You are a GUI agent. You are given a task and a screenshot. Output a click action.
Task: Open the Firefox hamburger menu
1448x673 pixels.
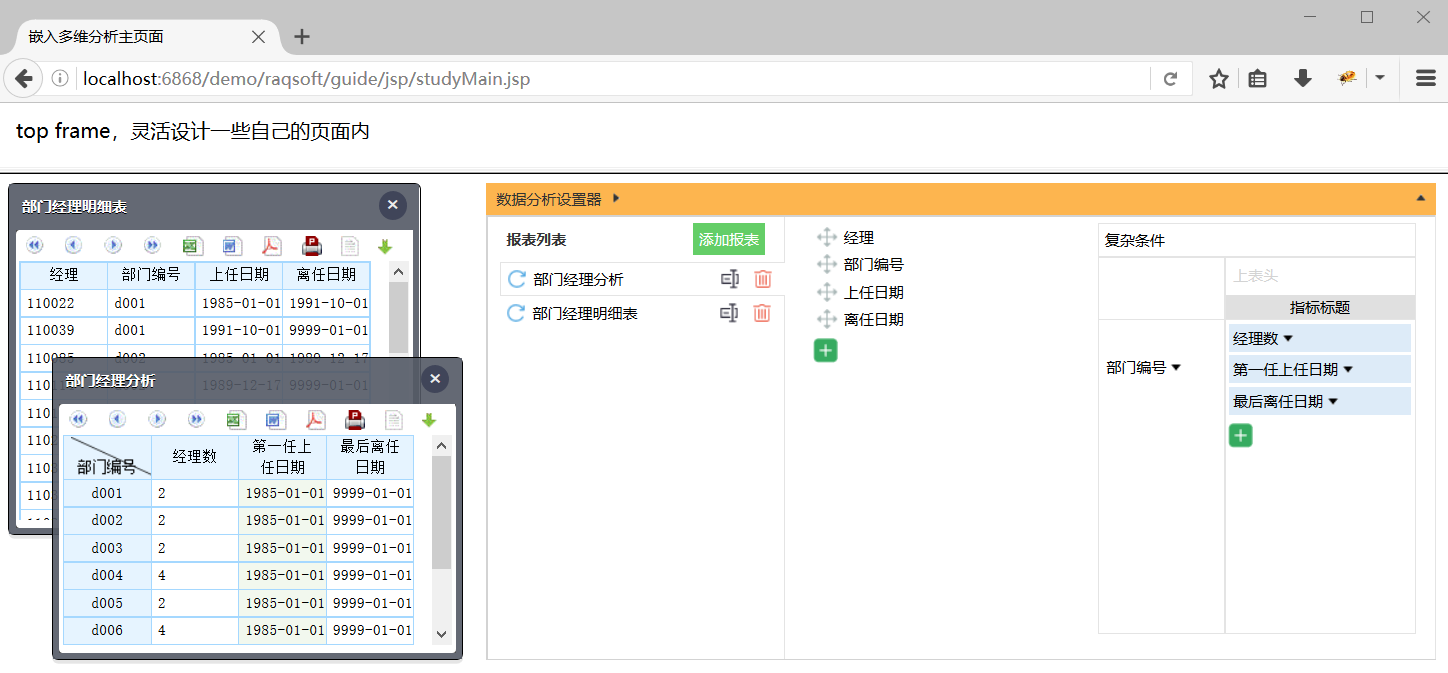click(1426, 79)
